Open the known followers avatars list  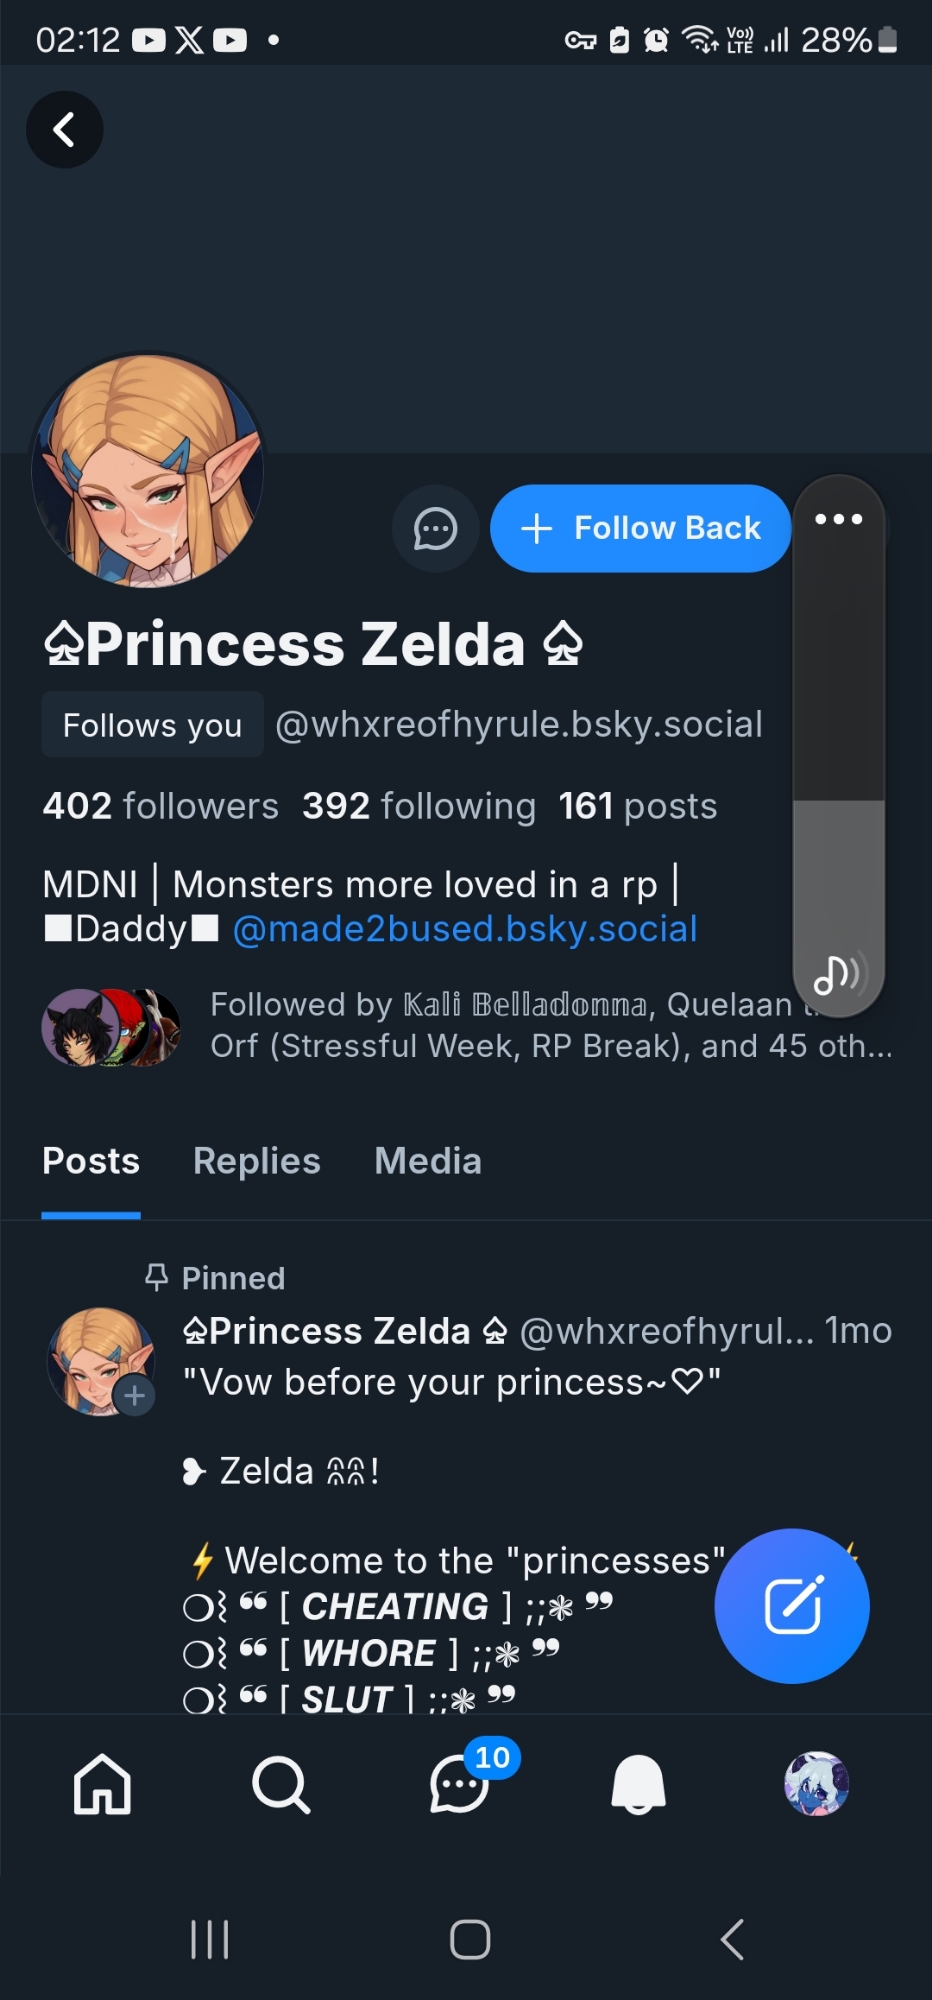pyautogui.click(x=110, y=1026)
